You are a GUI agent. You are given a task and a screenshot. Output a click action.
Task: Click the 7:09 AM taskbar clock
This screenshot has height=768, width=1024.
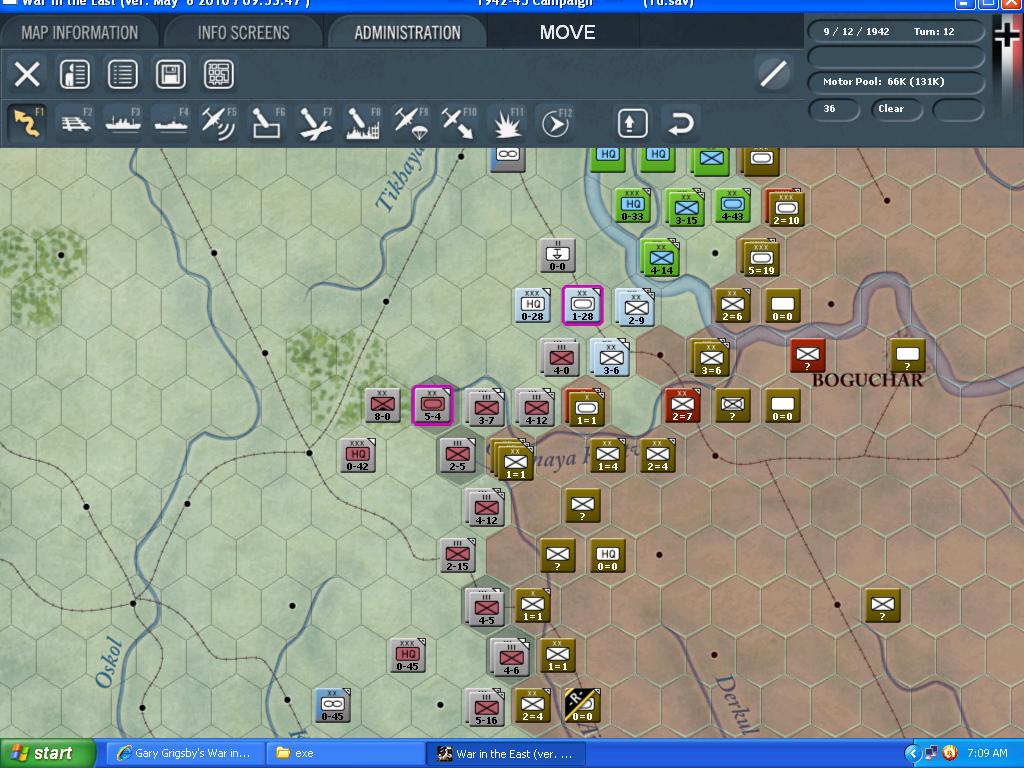[987, 754]
